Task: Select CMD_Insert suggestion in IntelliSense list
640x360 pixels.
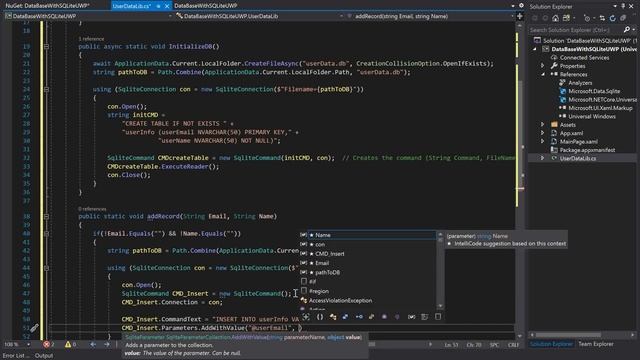Action: (368, 254)
